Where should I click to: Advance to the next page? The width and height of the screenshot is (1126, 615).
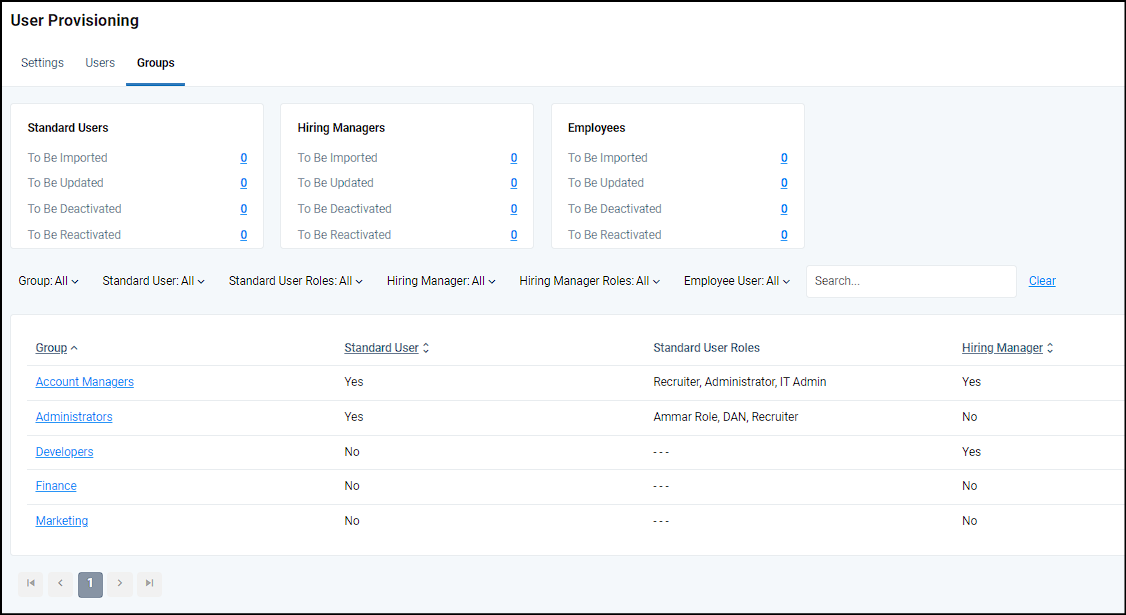click(120, 584)
